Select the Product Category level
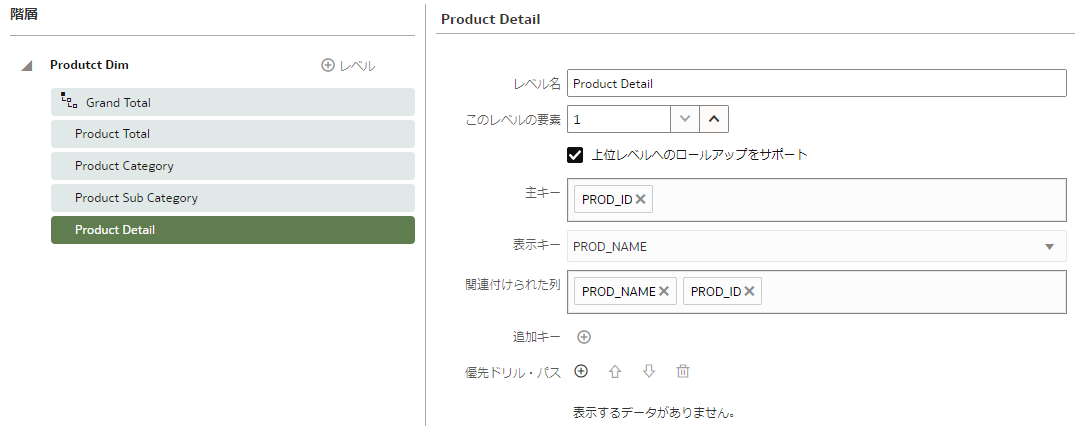The image size is (1075, 426). coord(232,166)
